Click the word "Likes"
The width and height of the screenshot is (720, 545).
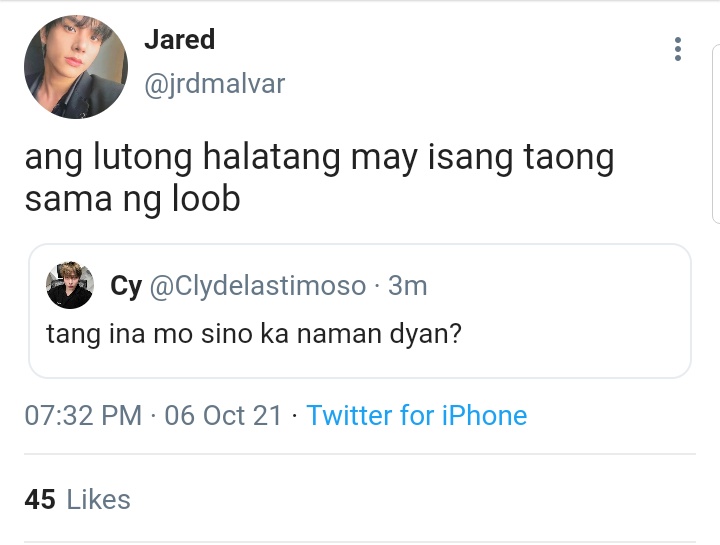click(99, 499)
